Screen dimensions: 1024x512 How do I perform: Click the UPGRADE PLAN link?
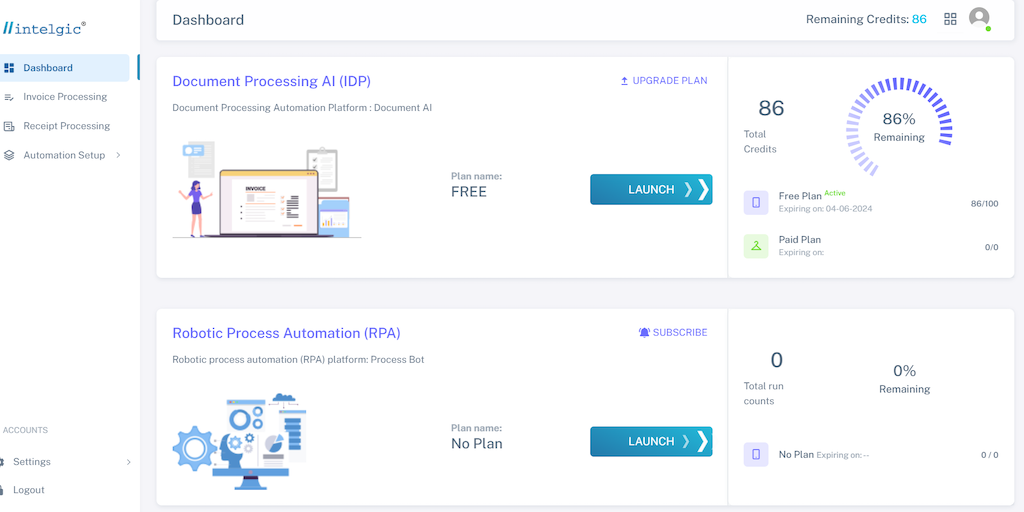[664, 81]
